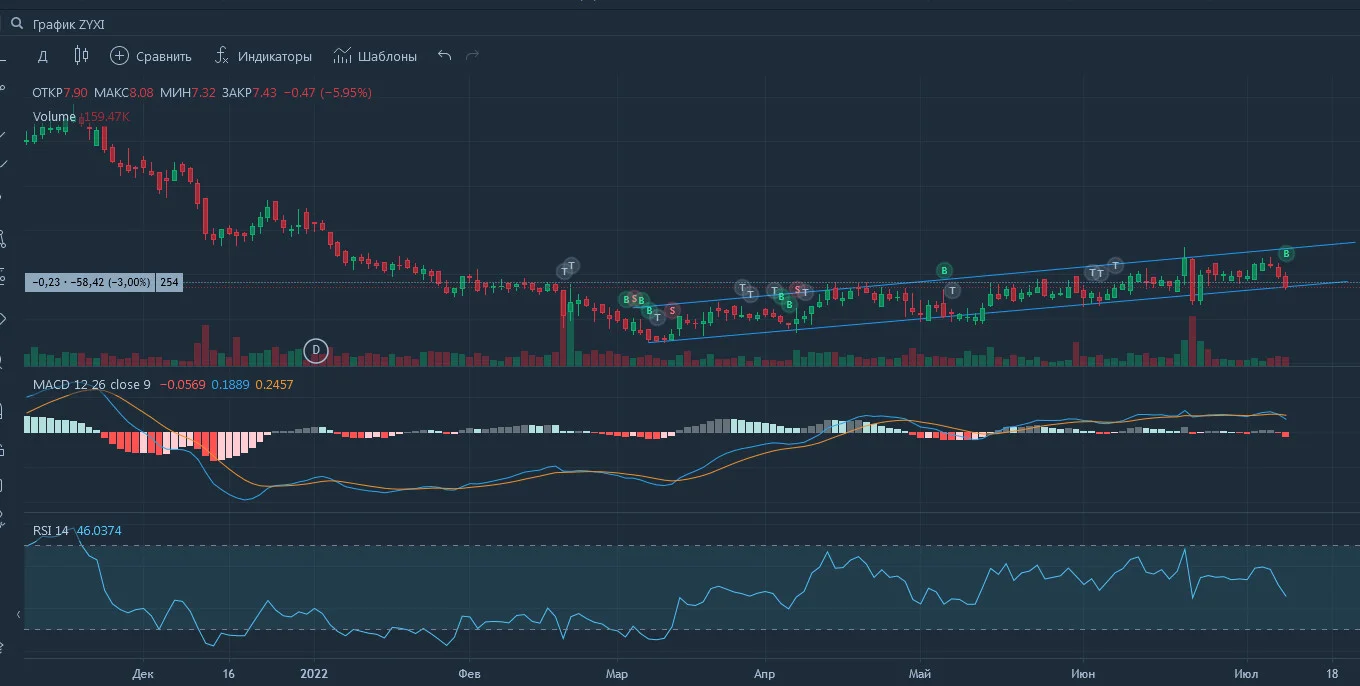Viewport: 1360px width, 686px height.
Task: Click the Индикаторы label
Action: (x=275, y=56)
